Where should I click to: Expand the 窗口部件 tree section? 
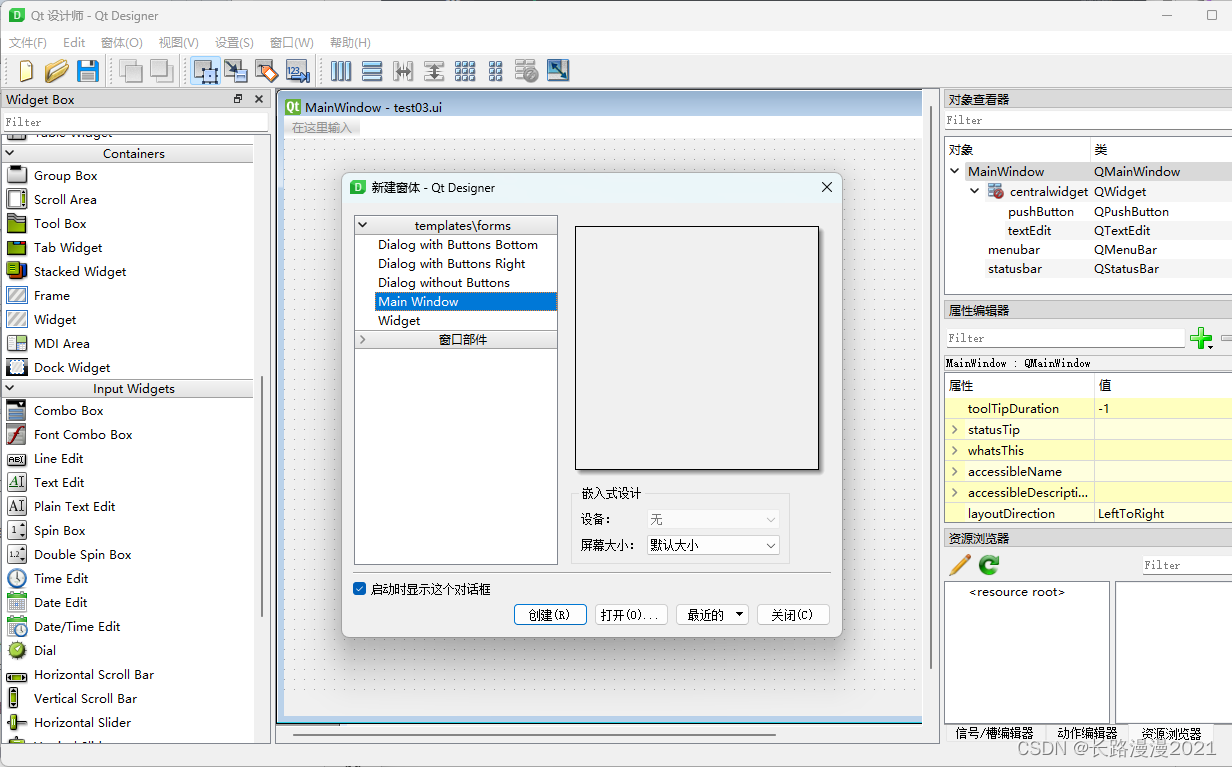click(363, 340)
